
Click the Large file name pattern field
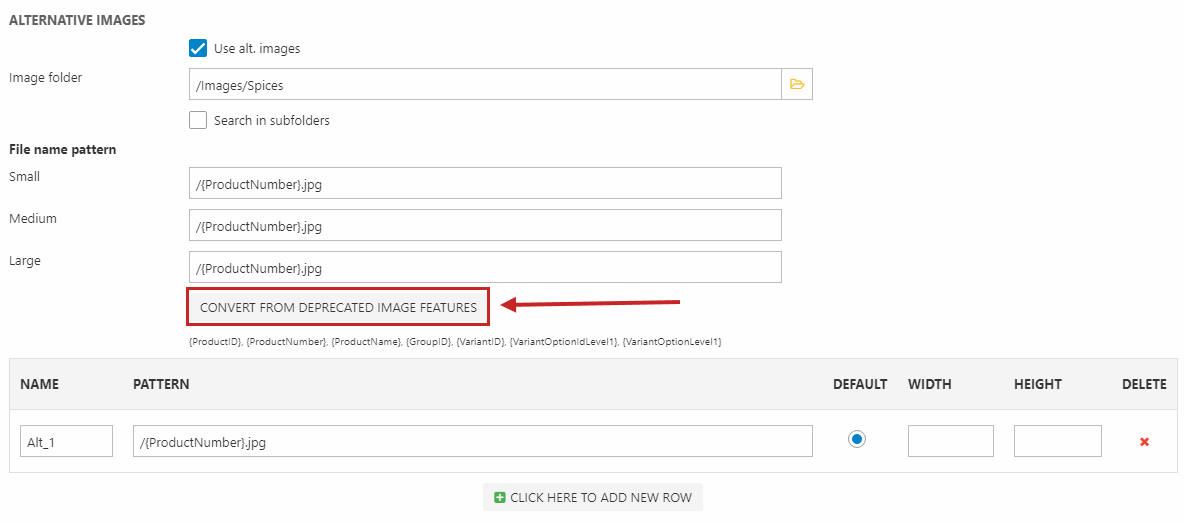484,267
